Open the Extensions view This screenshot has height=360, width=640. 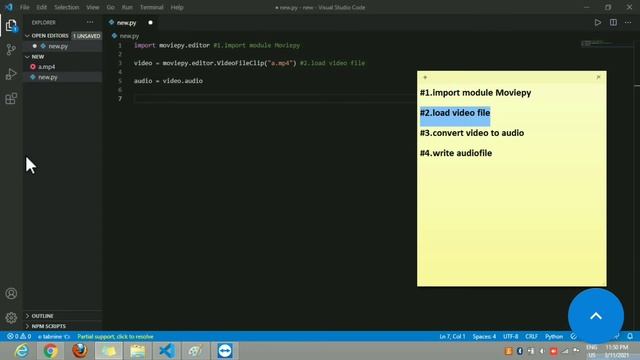pos(11,98)
